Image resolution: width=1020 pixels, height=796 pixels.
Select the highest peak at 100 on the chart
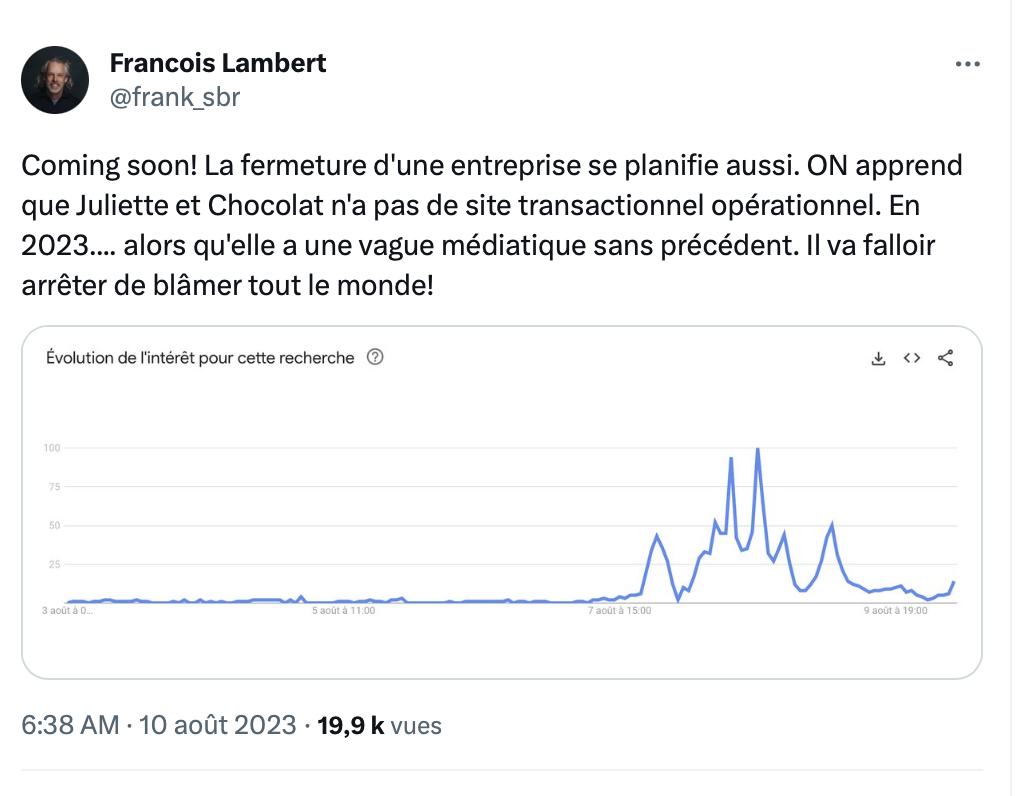pos(757,449)
